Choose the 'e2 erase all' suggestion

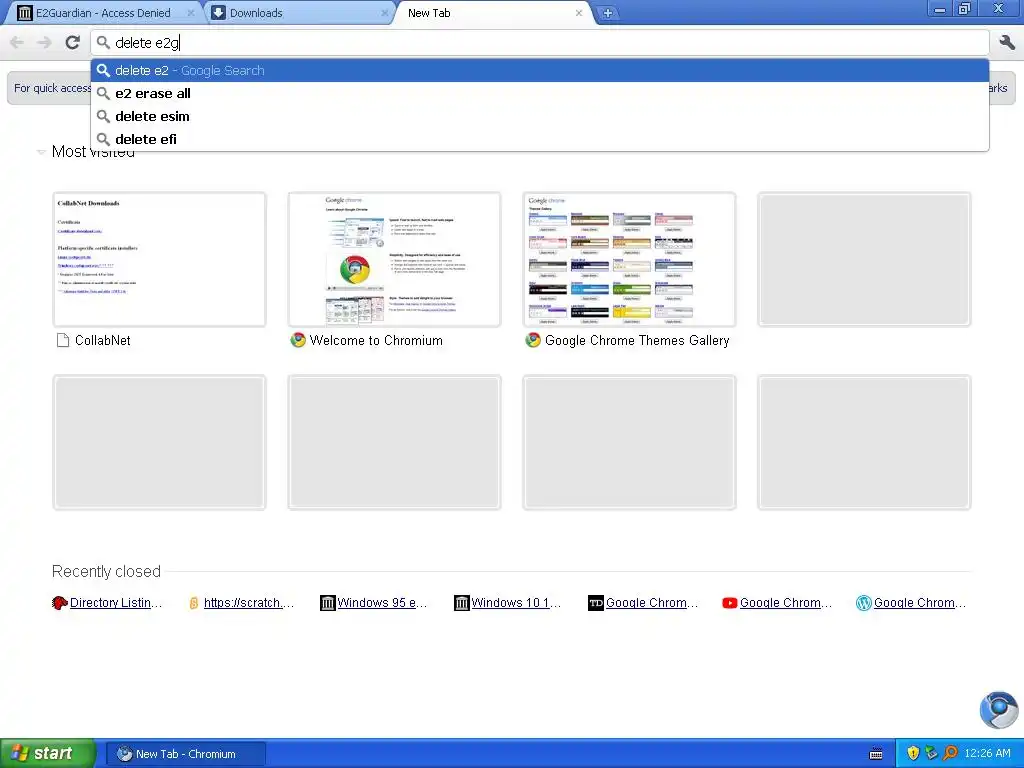[x=540, y=93]
